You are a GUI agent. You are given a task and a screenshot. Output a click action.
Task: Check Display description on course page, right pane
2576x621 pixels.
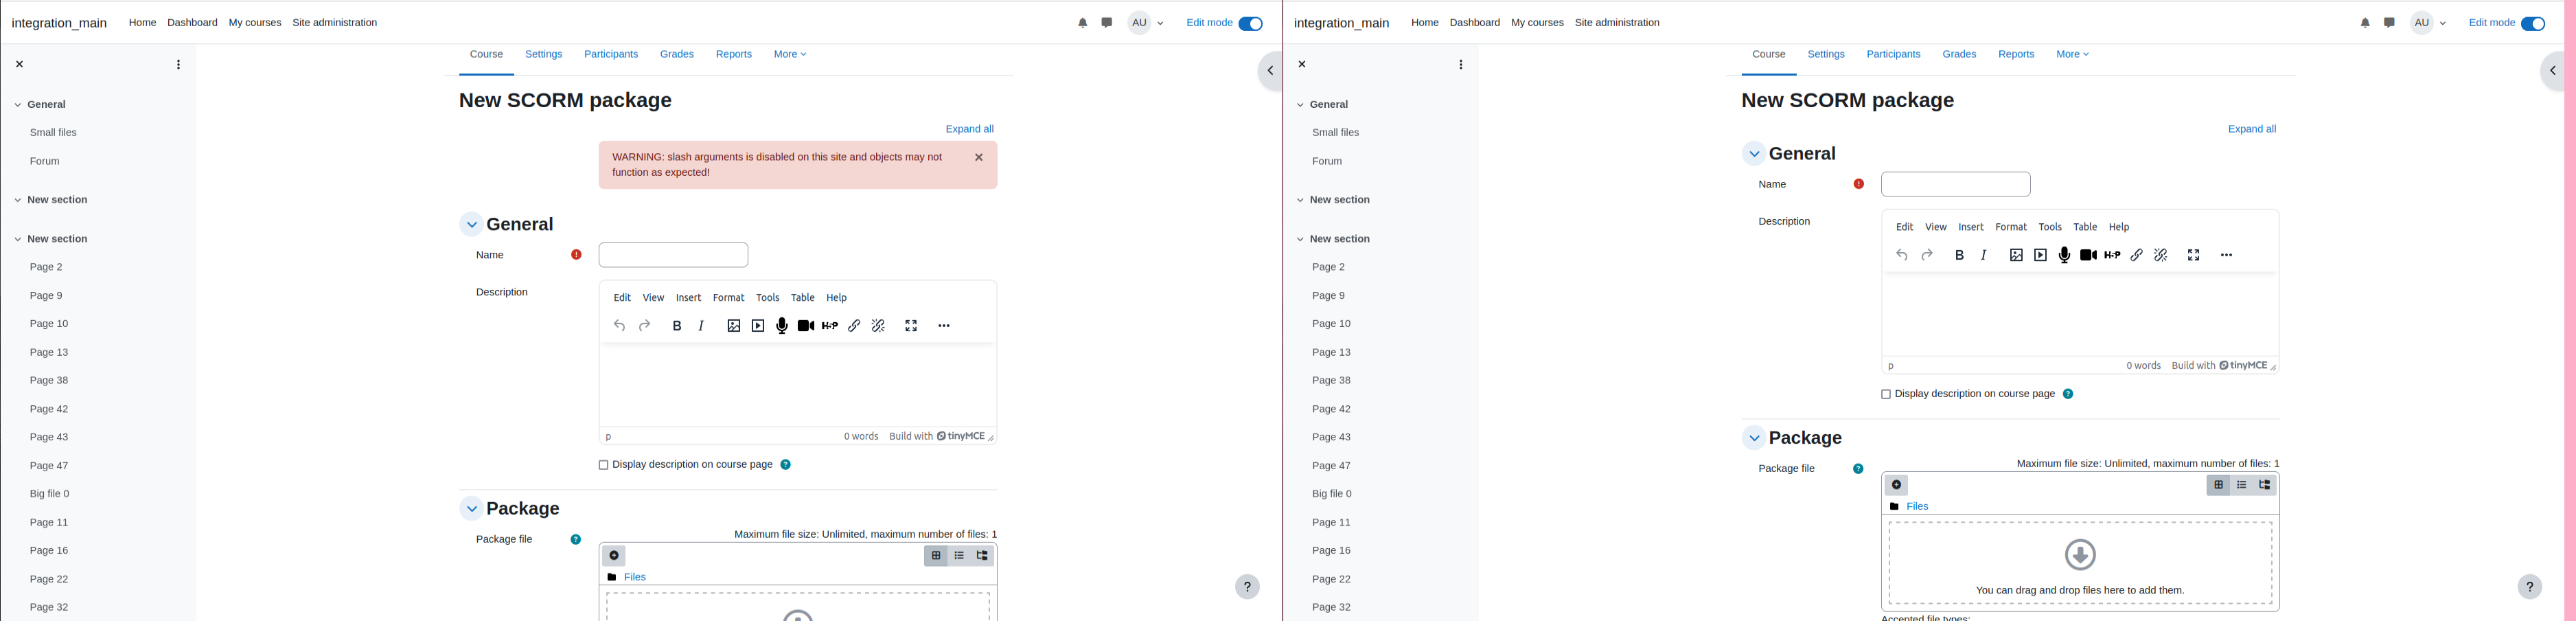tap(1886, 394)
